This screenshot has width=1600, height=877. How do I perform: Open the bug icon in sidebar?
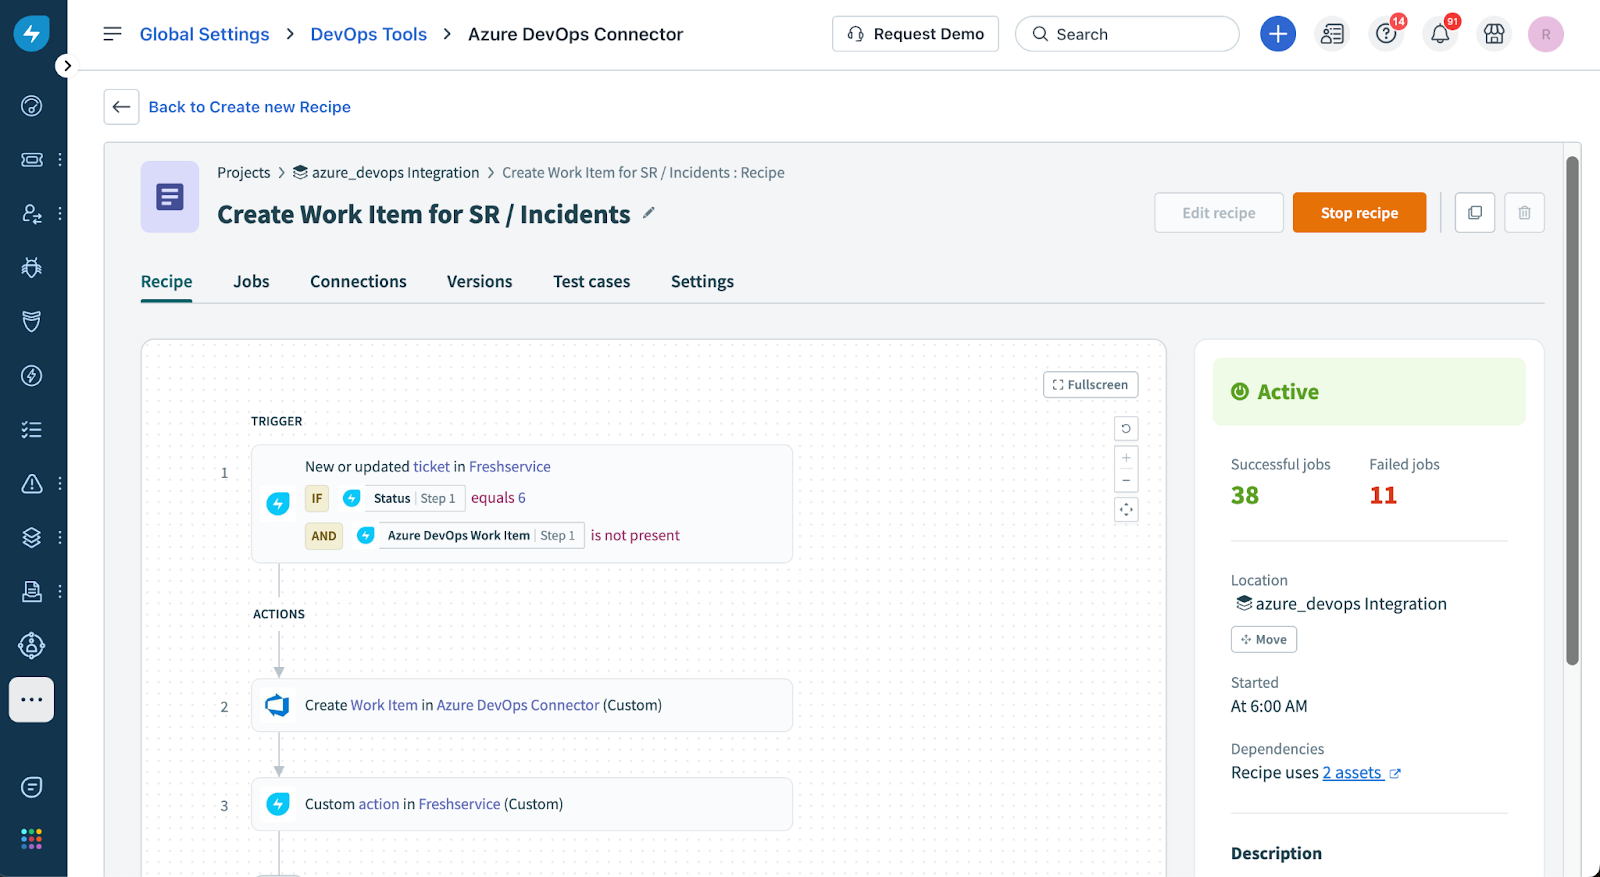point(32,268)
